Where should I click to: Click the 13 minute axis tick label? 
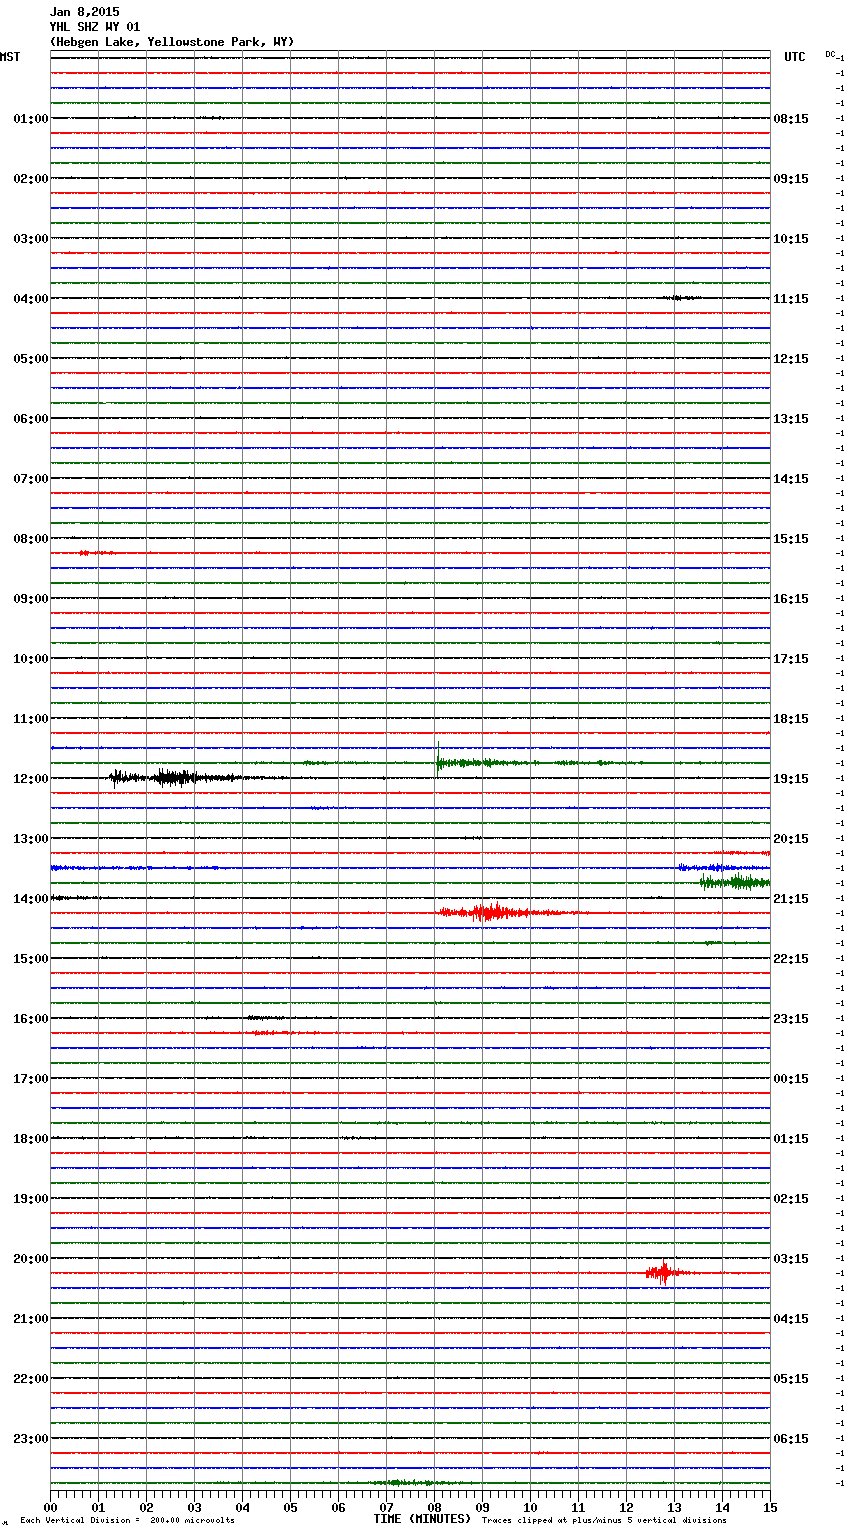(675, 1507)
